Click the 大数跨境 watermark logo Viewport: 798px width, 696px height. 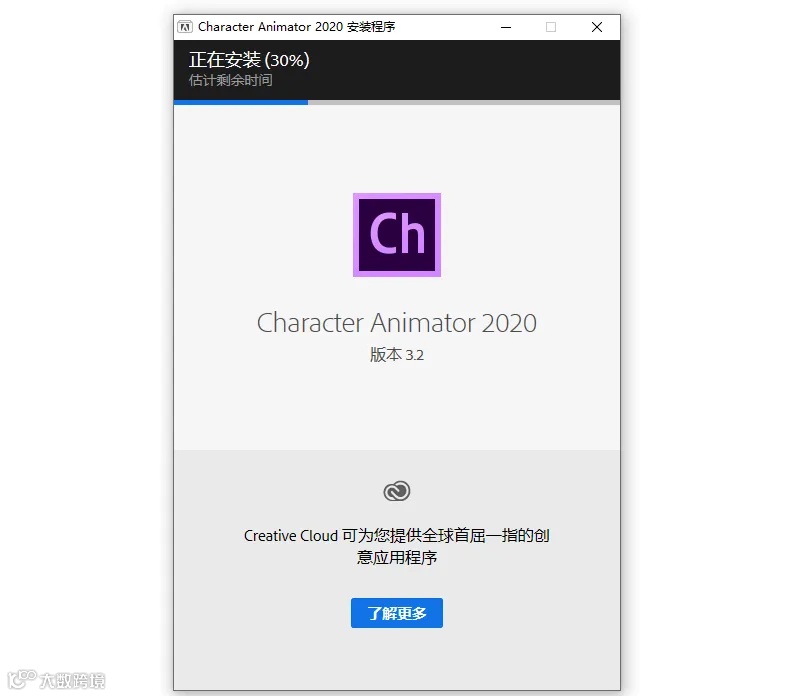22,679
